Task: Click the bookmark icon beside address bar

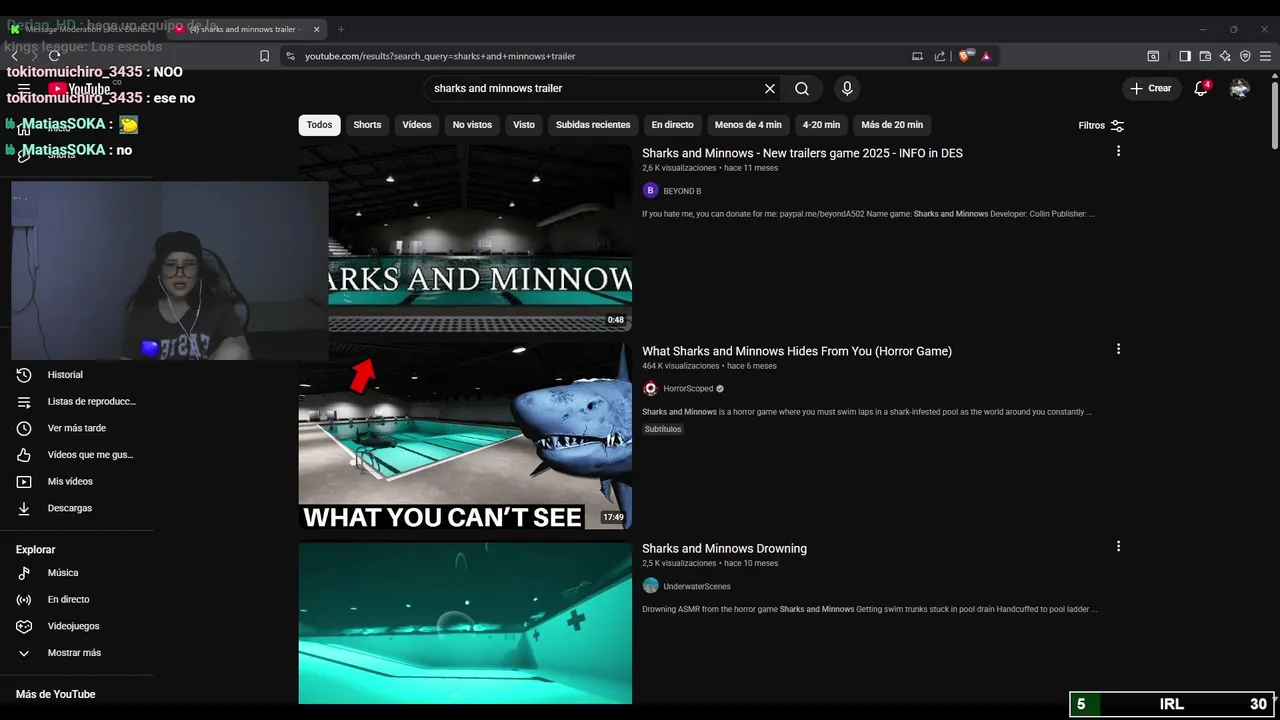Action: tap(264, 56)
